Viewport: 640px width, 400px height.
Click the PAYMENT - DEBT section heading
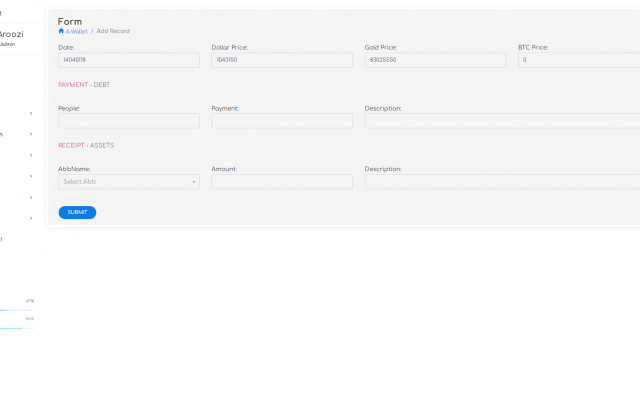[x=84, y=84]
